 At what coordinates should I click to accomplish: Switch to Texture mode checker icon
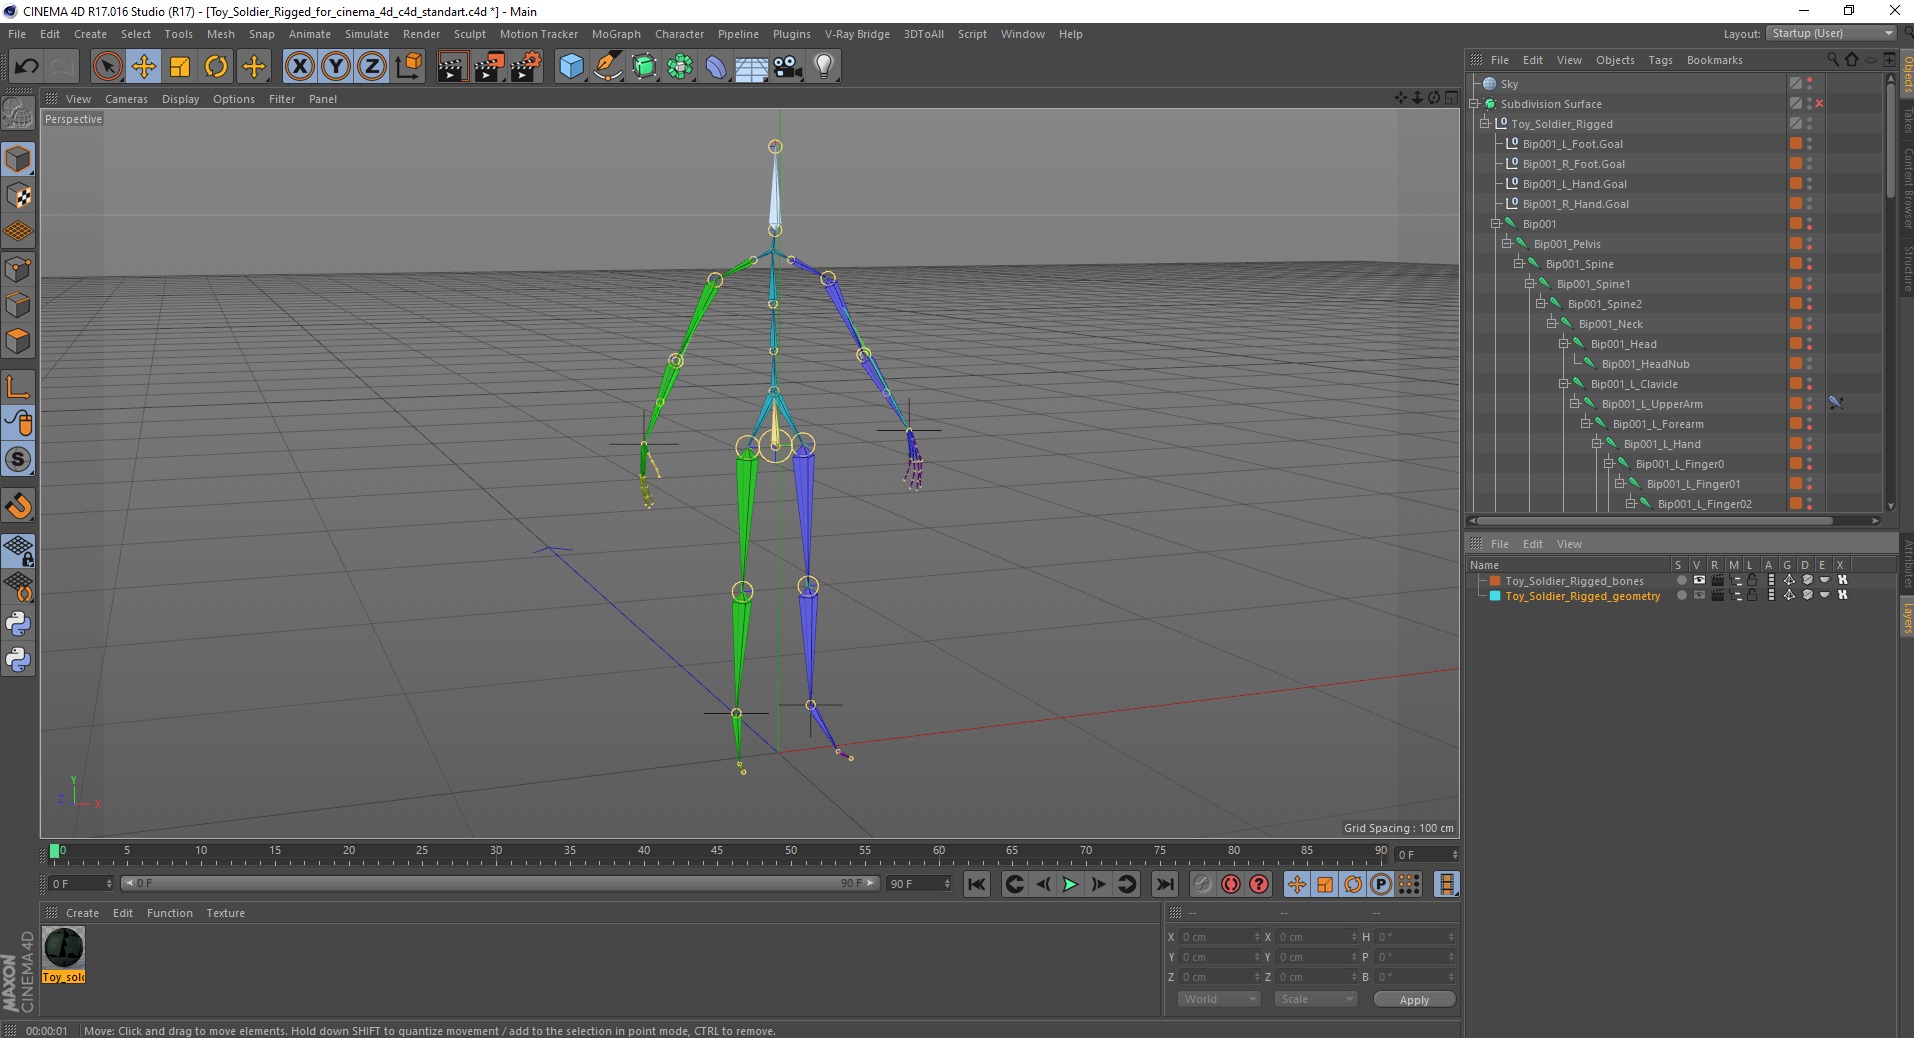[18, 196]
